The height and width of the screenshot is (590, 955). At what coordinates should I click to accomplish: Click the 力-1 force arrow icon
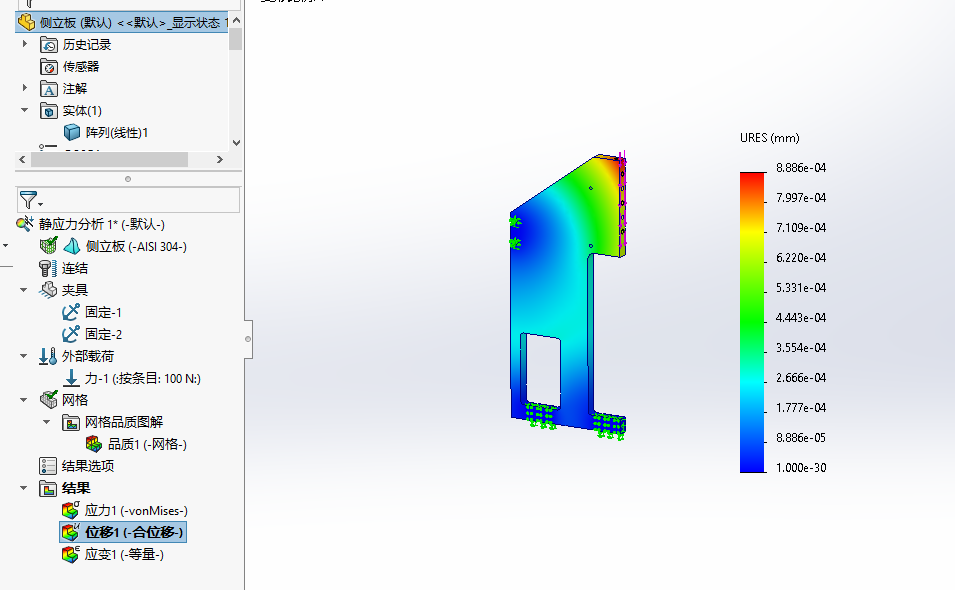(71, 378)
